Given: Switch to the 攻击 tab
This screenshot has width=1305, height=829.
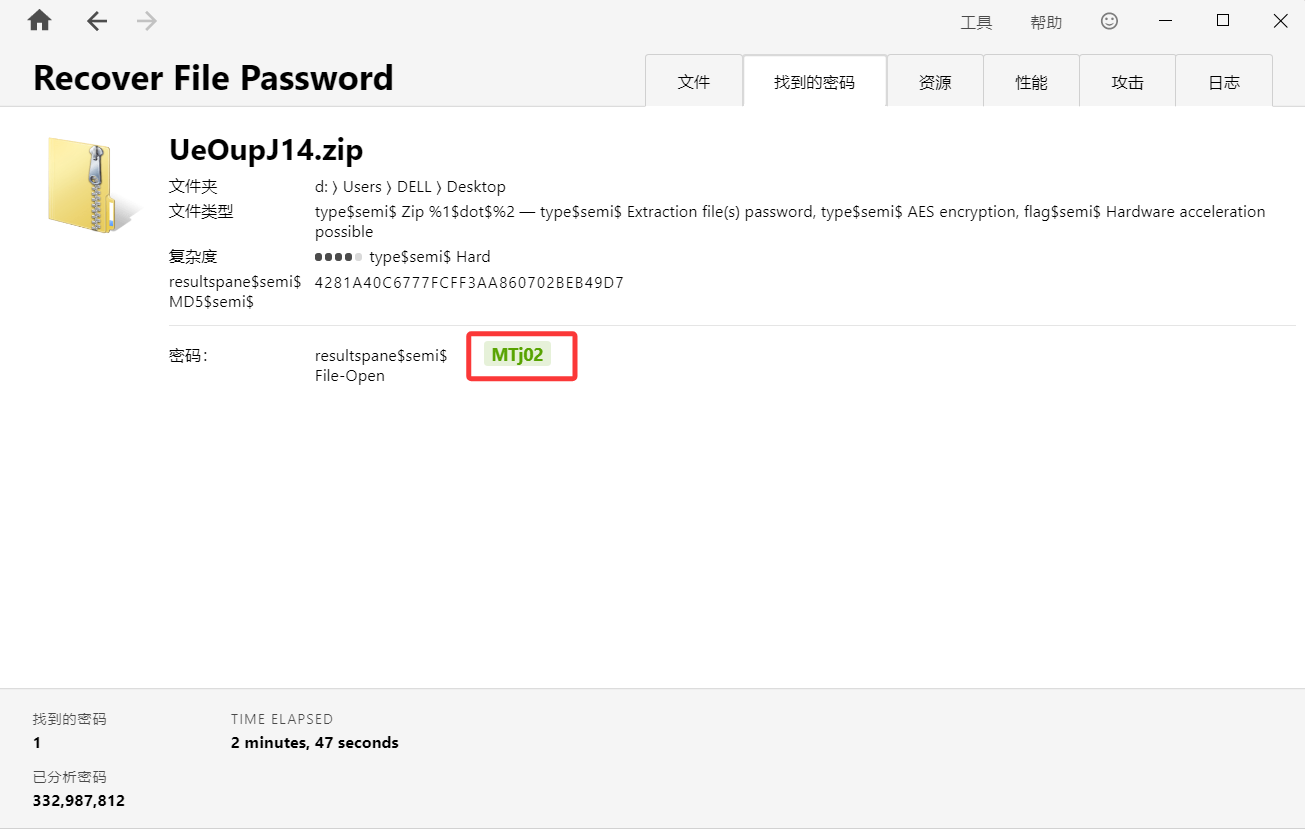Looking at the screenshot, I should 1127,81.
